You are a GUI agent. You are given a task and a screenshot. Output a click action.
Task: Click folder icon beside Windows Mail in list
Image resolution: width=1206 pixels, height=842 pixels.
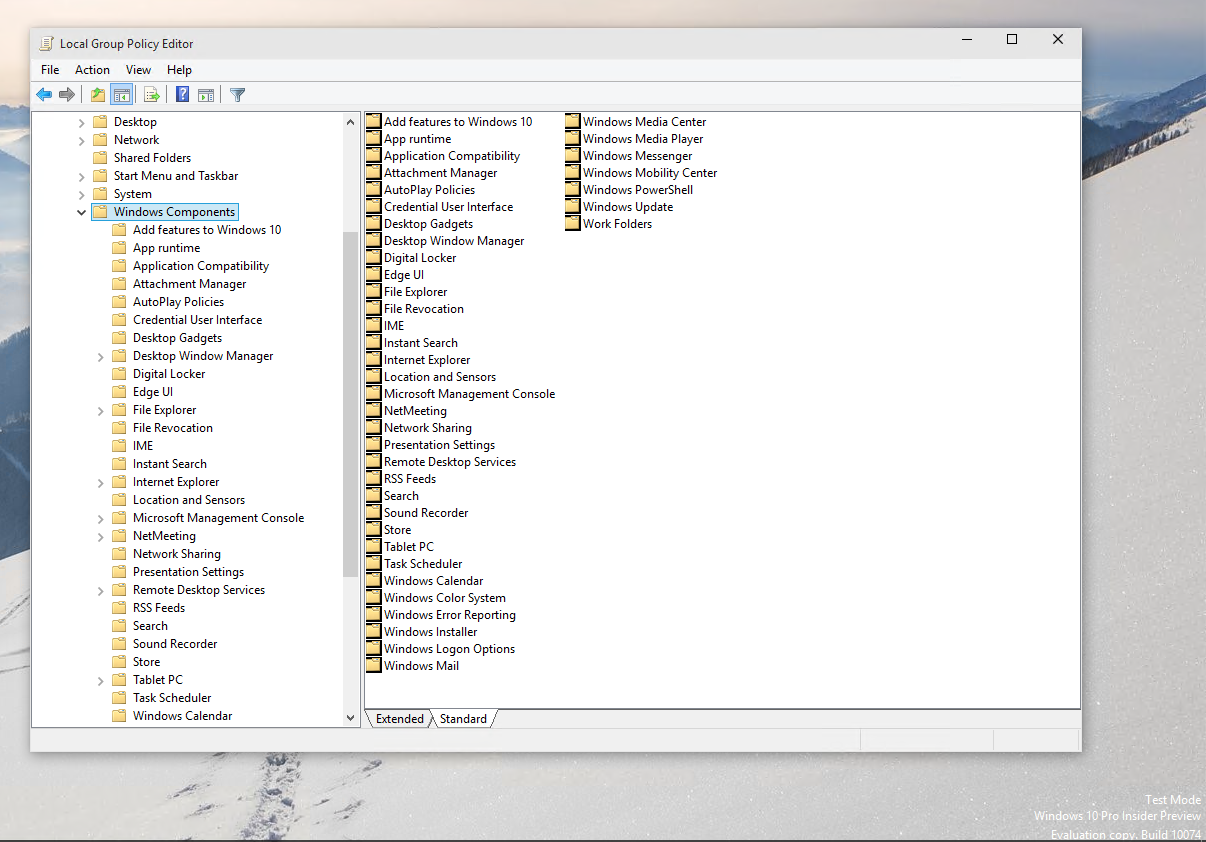point(374,666)
